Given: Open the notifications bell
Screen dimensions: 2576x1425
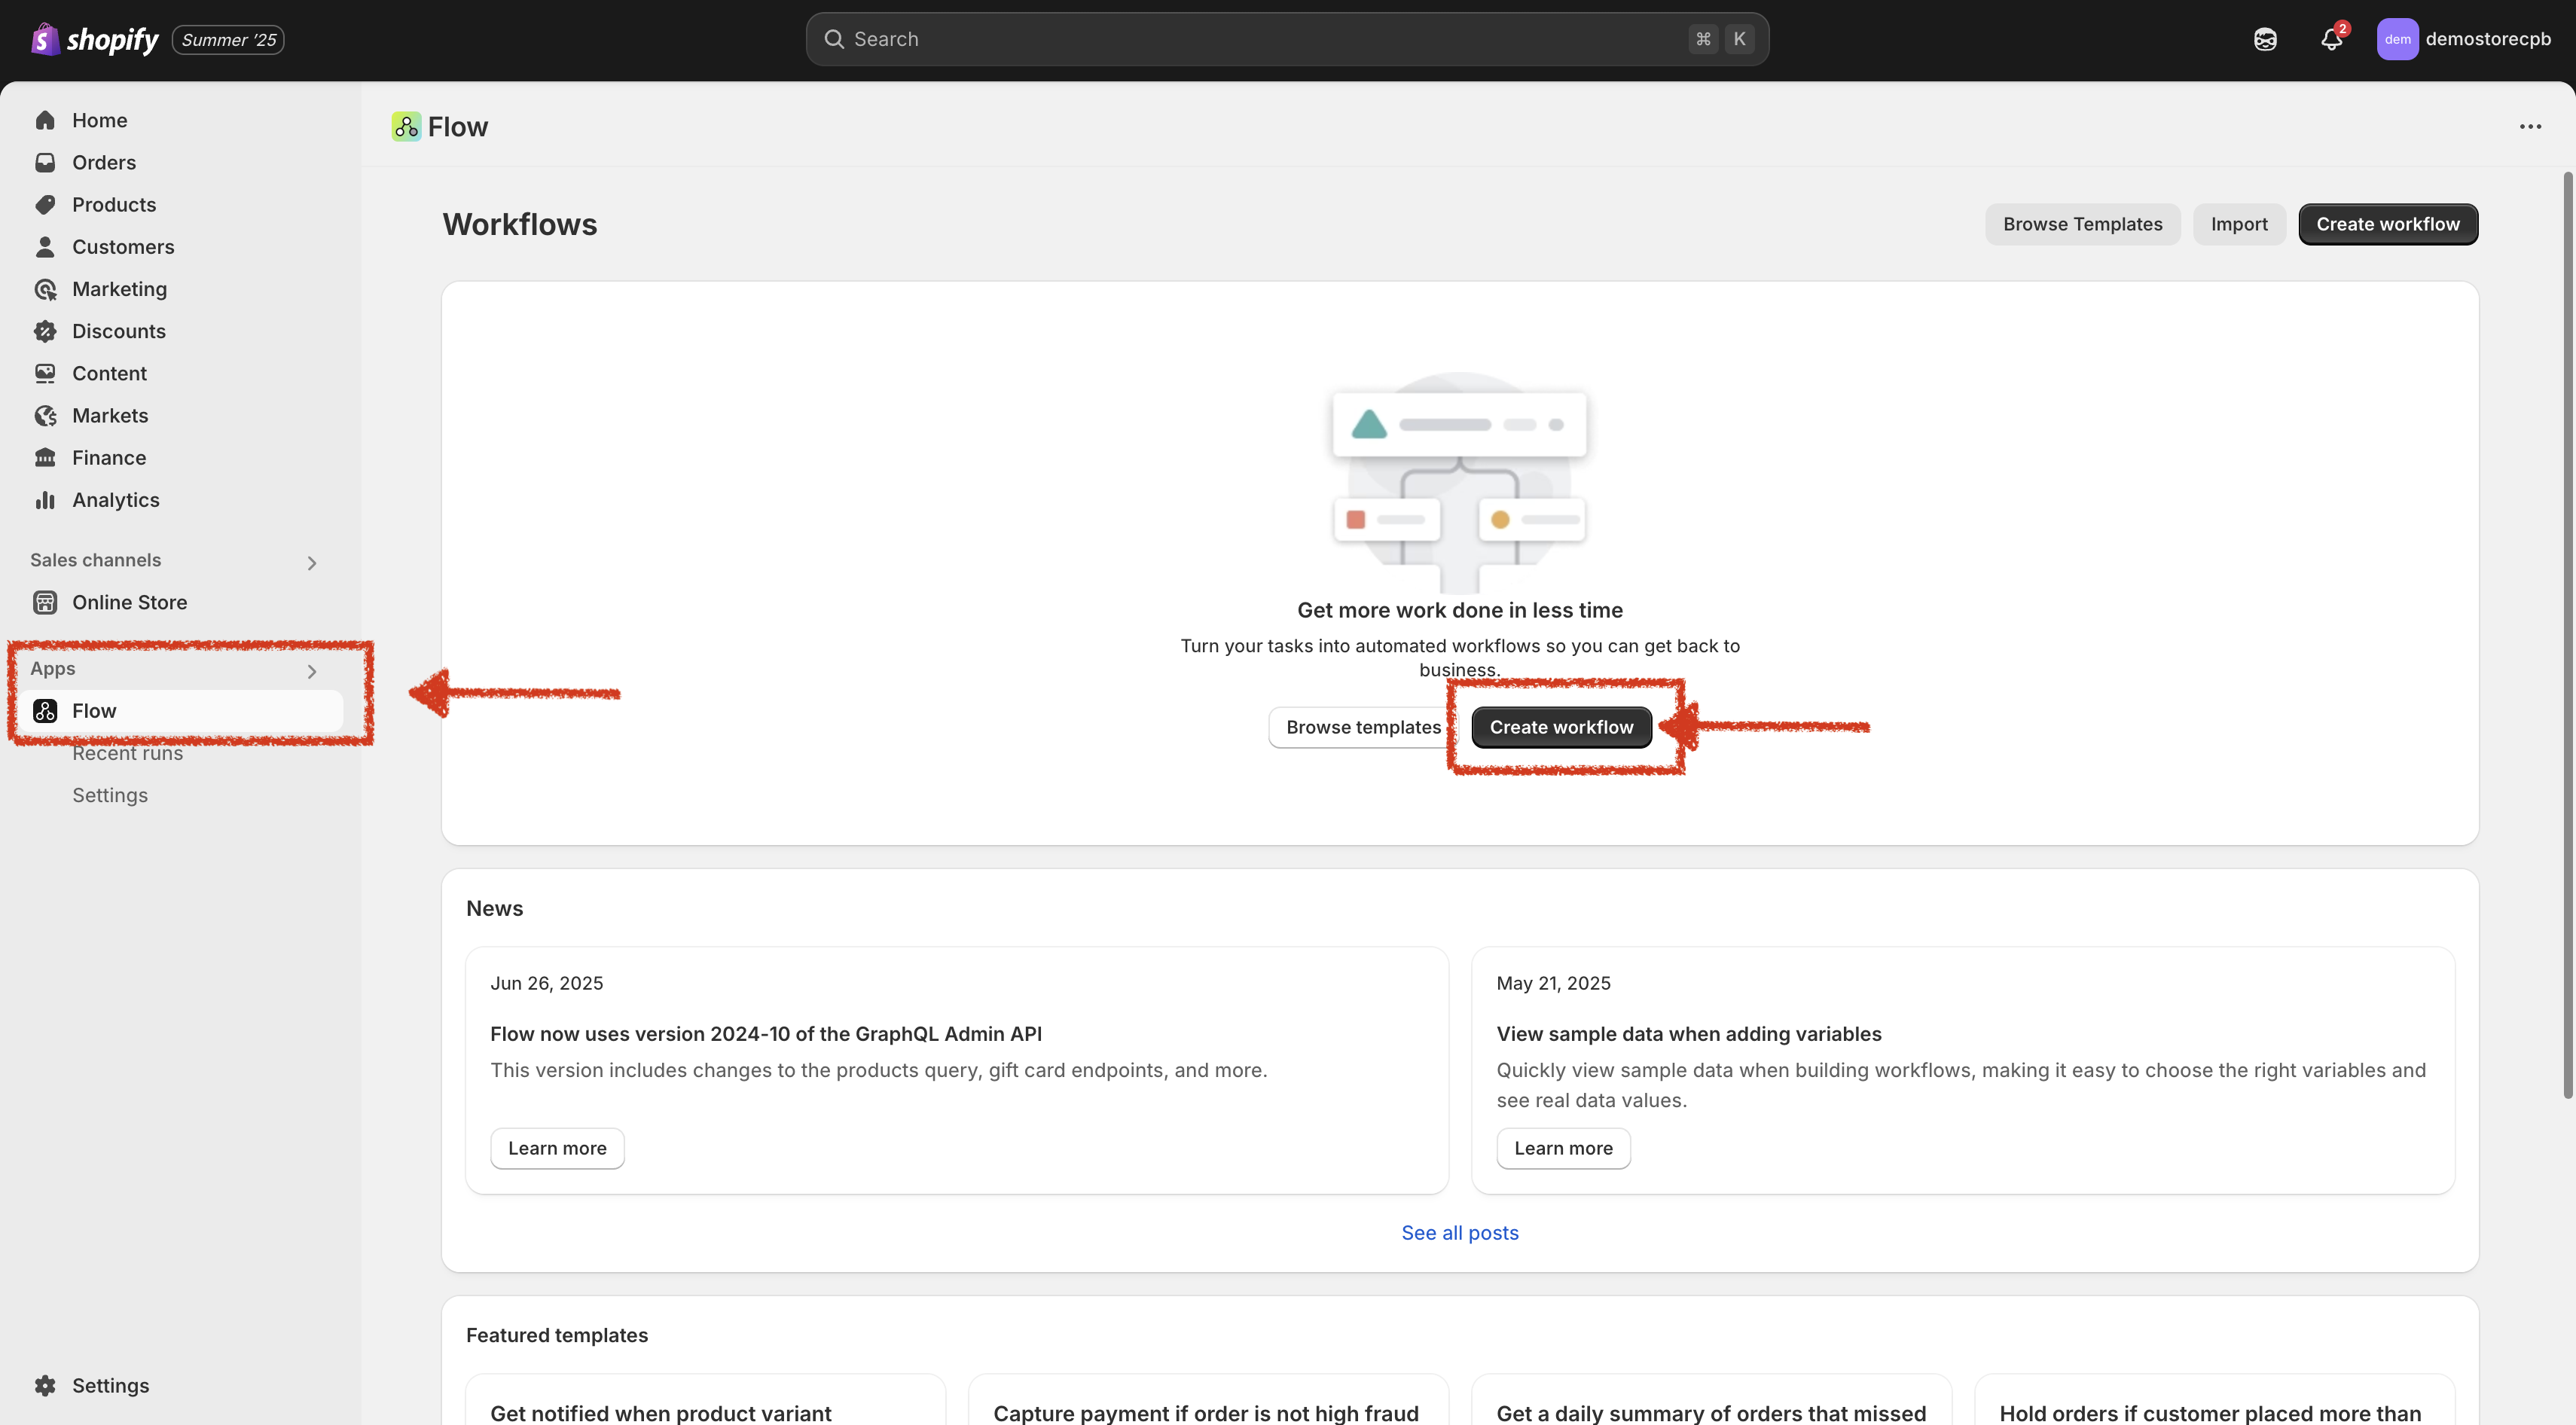Looking at the screenshot, I should (2331, 39).
